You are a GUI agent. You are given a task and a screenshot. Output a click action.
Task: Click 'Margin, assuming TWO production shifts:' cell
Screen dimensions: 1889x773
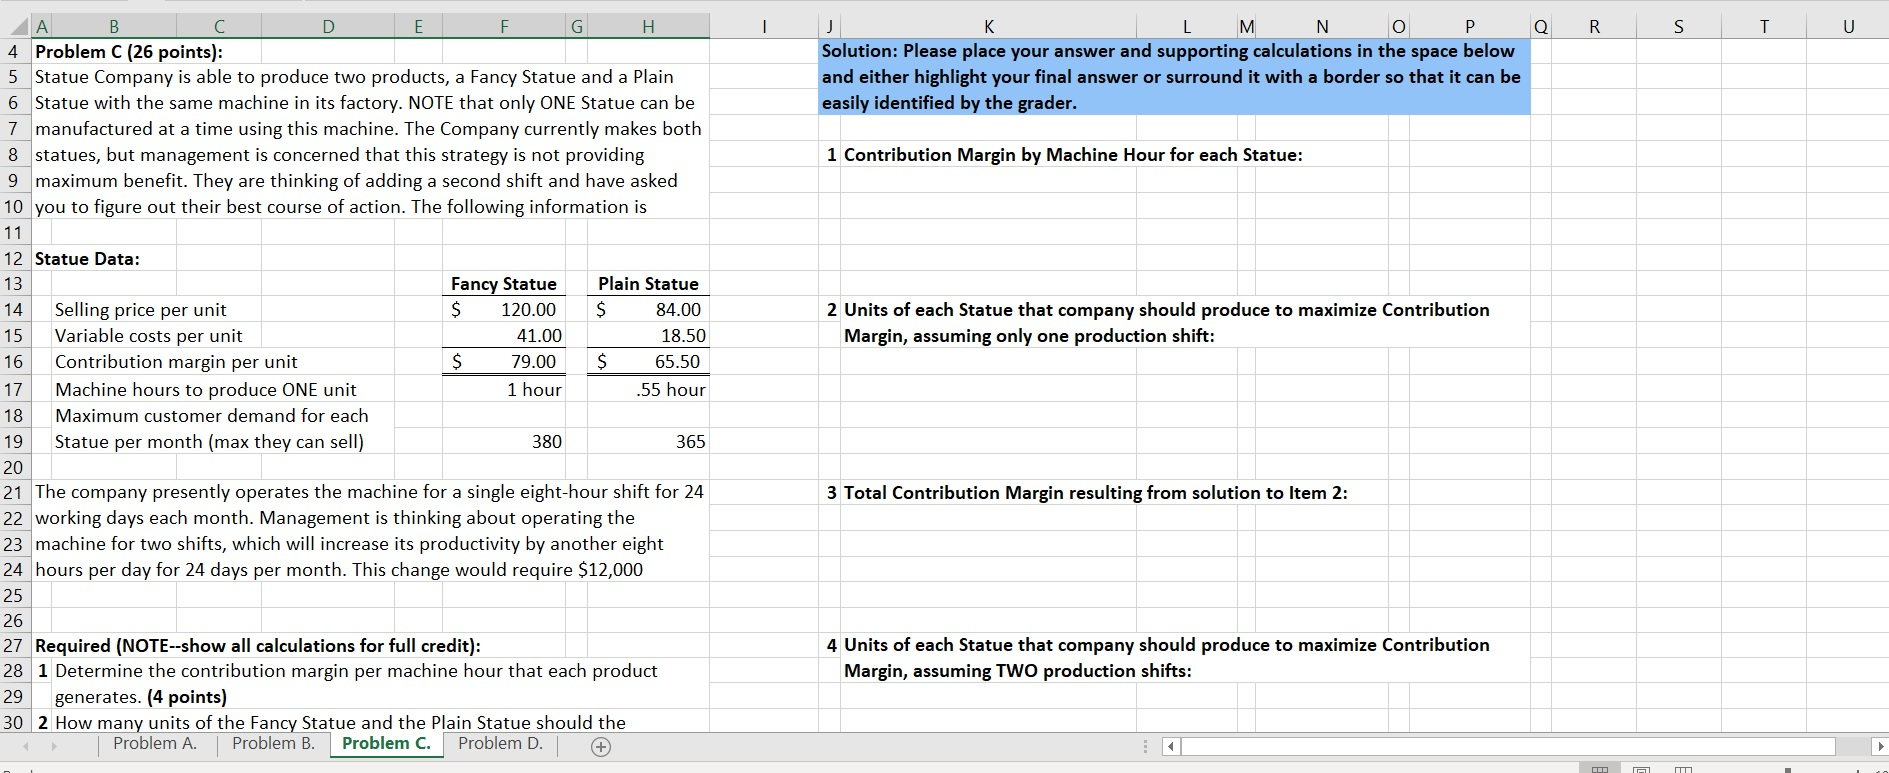[x=1017, y=671]
